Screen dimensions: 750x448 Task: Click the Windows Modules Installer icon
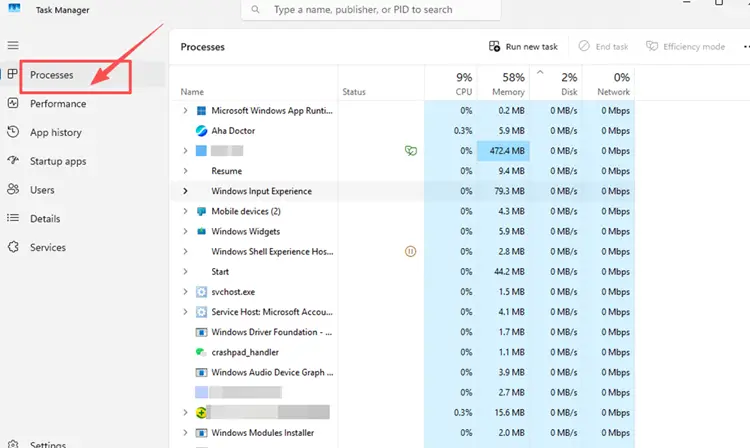[201, 433]
